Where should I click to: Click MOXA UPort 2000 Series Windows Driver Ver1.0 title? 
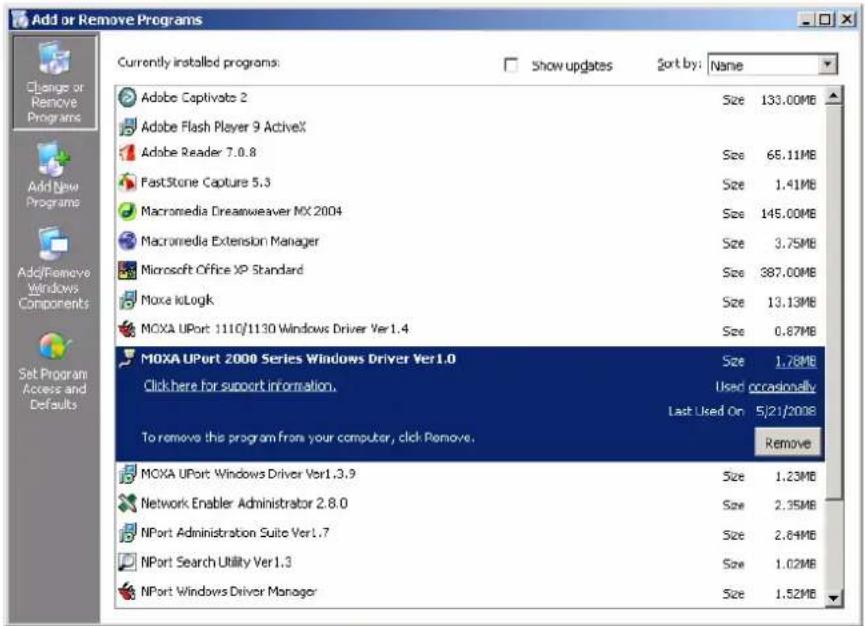298,359
